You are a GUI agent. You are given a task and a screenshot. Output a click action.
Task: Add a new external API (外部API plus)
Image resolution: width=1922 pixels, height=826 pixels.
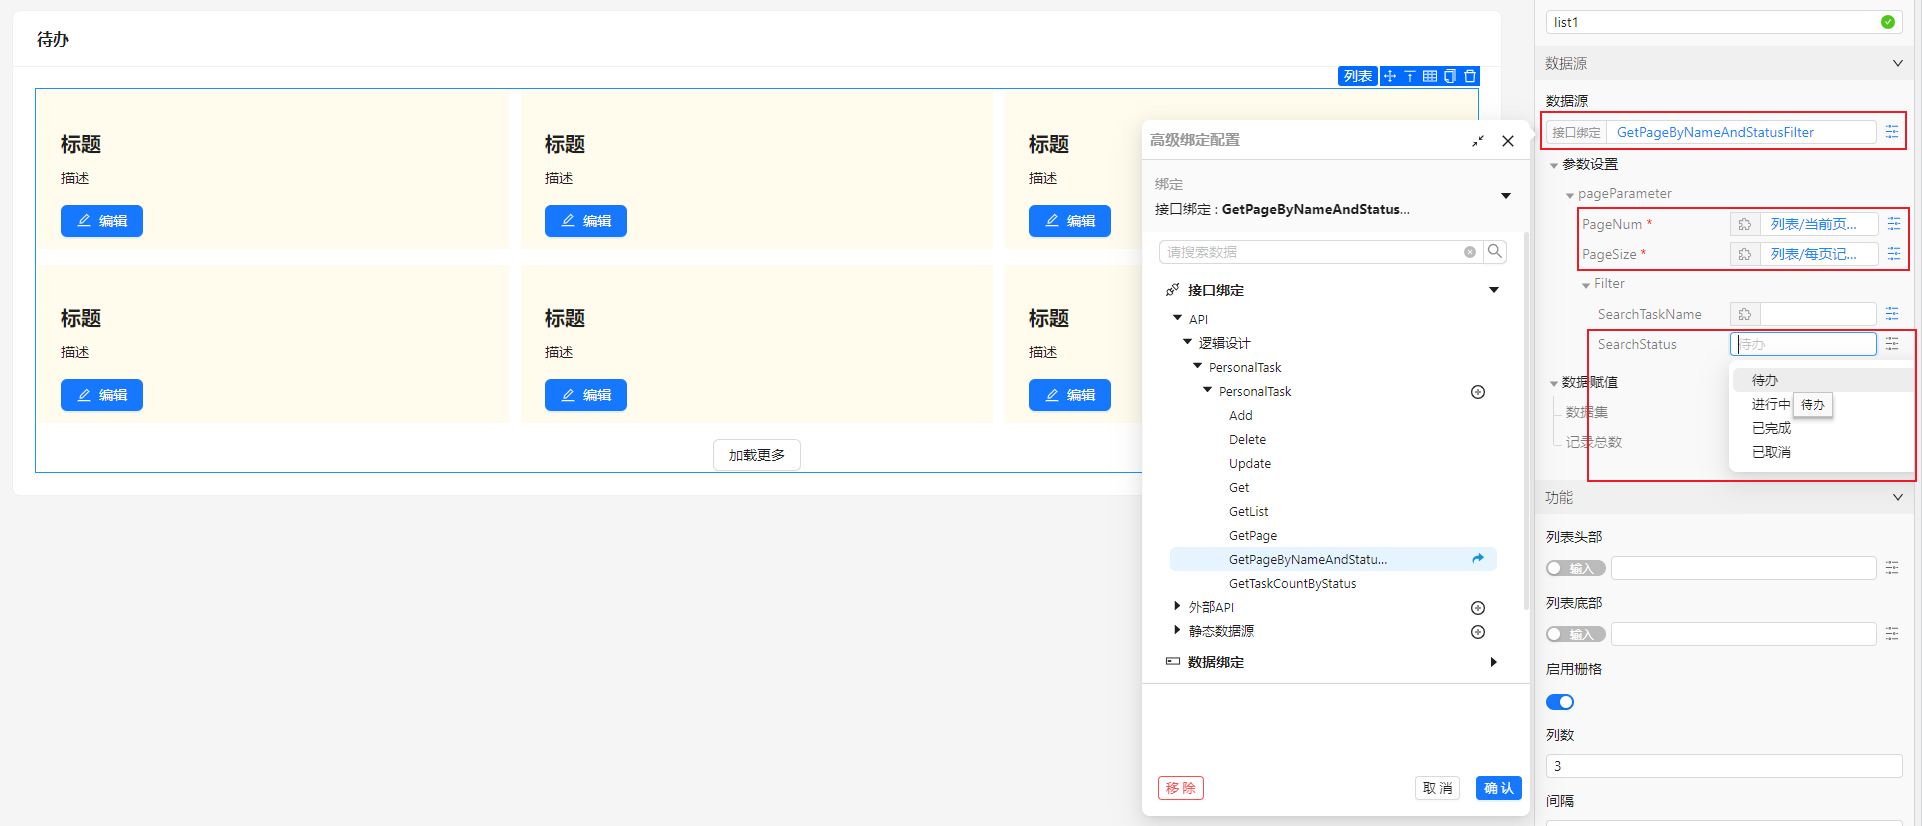point(1478,608)
